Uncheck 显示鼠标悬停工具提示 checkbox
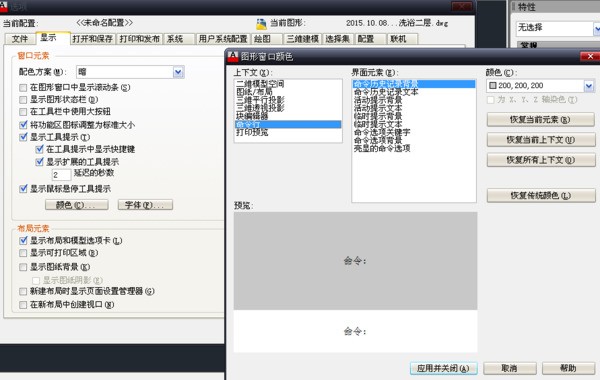This screenshot has height=380, width=600. click(x=23, y=189)
